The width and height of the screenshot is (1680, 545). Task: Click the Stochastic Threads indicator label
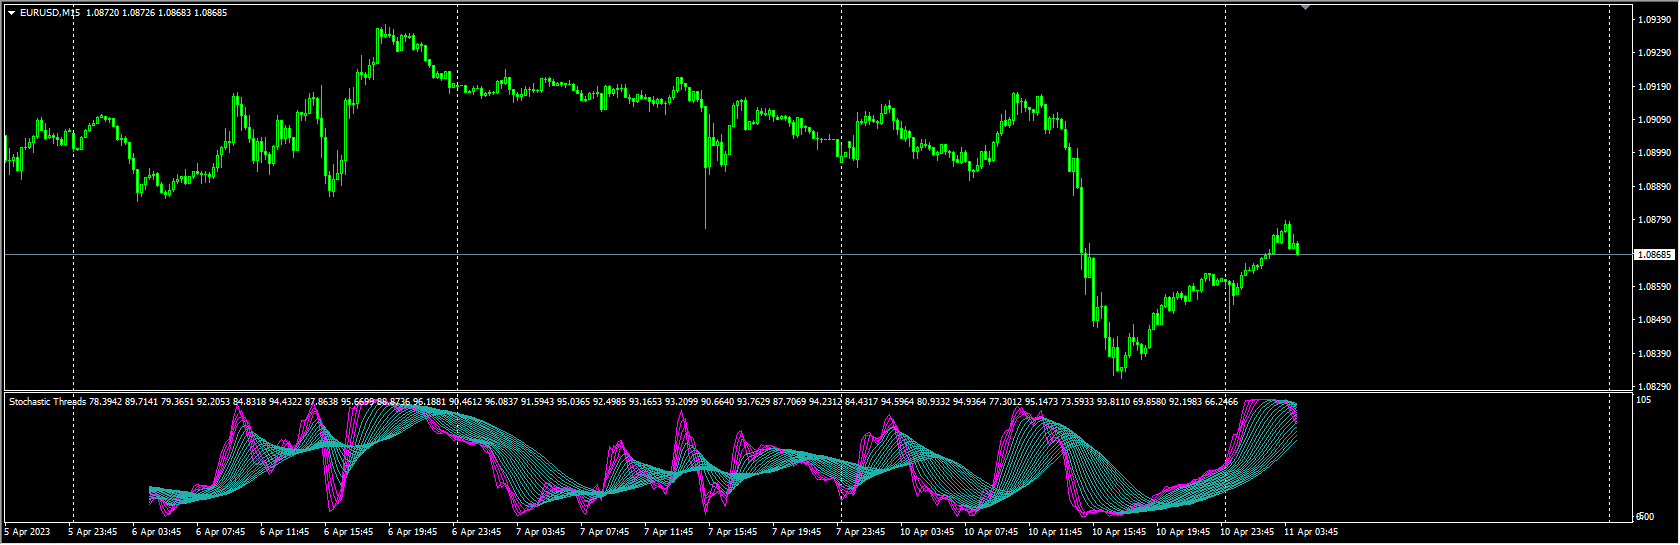(x=47, y=402)
